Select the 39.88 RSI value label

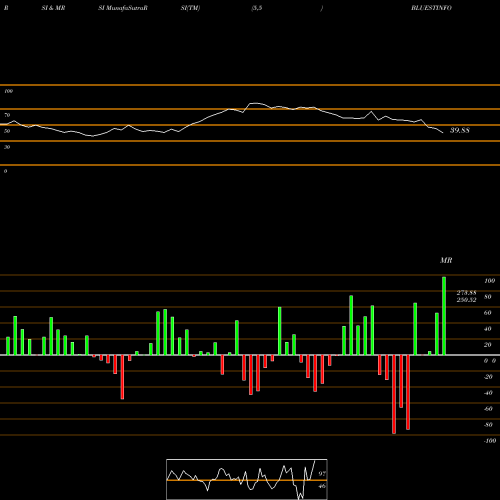(x=460, y=130)
